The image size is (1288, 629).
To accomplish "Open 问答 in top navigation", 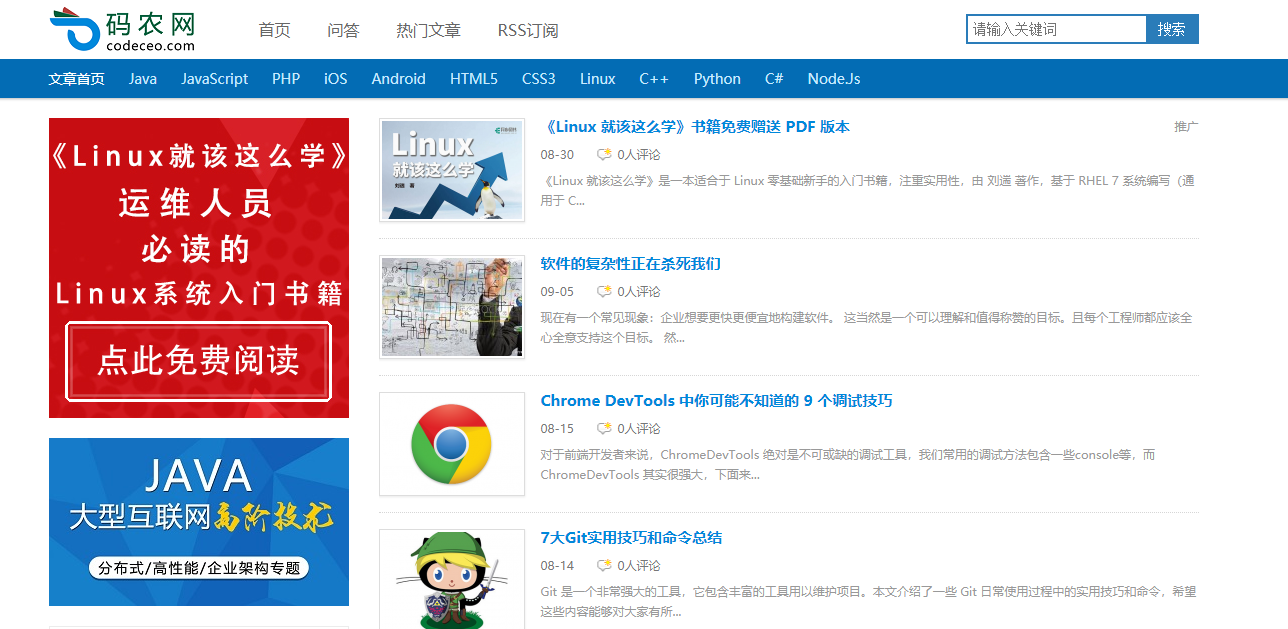I will [343, 30].
